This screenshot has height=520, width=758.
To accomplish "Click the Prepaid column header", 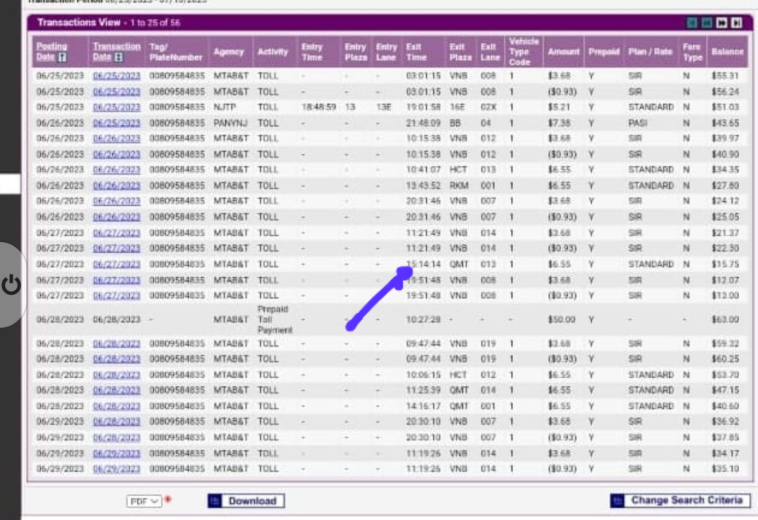I will 604,52.
